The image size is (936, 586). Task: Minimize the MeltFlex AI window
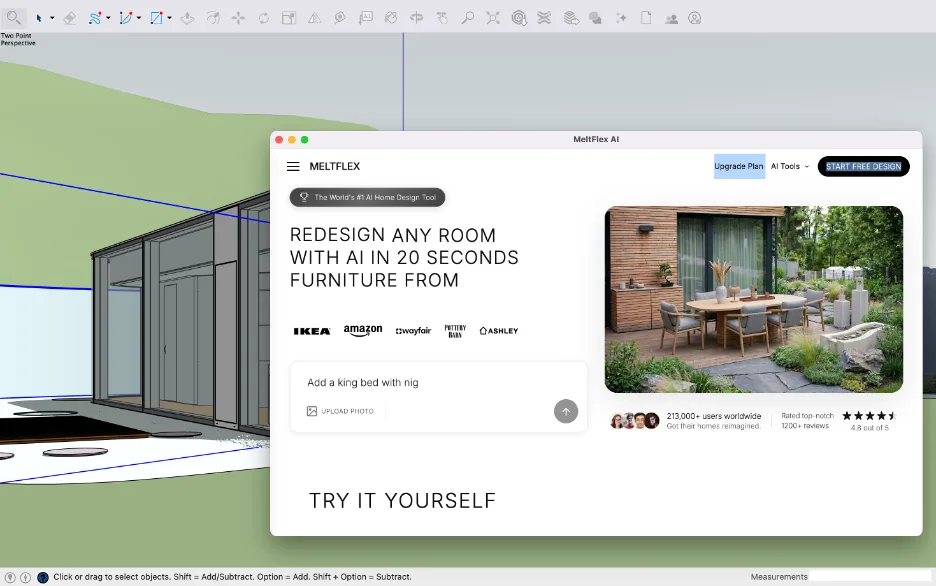click(x=292, y=140)
